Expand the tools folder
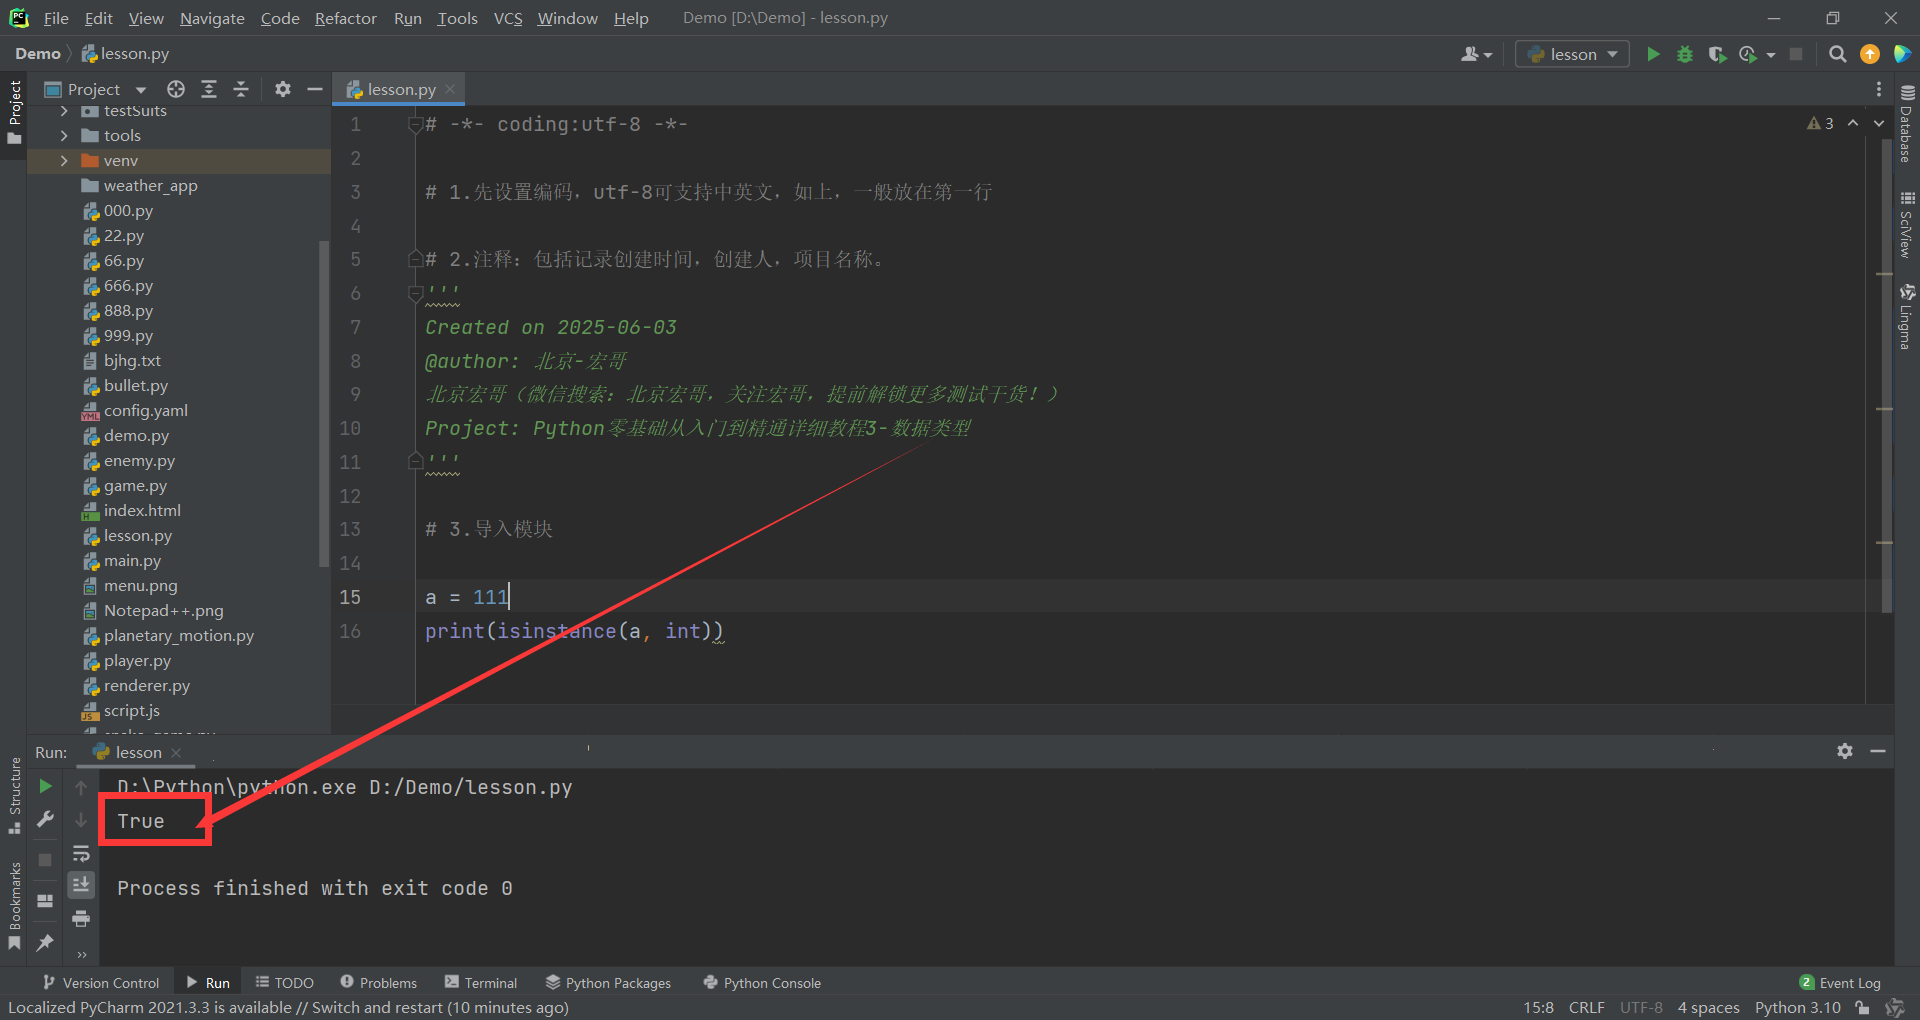The height and width of the screenshot is (1020, 1920). point(64,136)
